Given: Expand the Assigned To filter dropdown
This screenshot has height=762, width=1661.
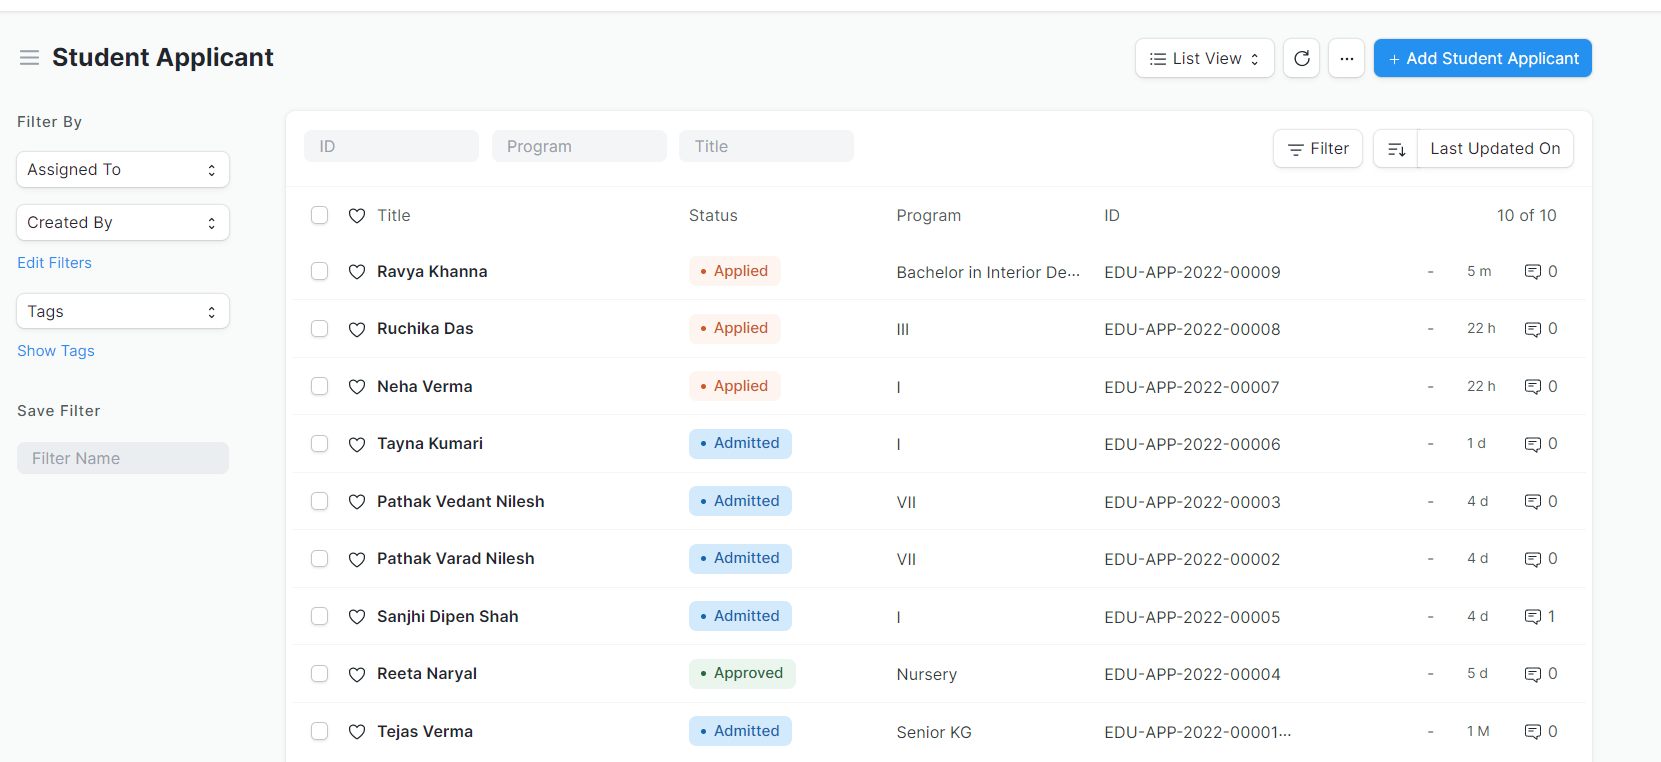Looking at the screenshot, I should pyautogui.click(x=123, y=169).
